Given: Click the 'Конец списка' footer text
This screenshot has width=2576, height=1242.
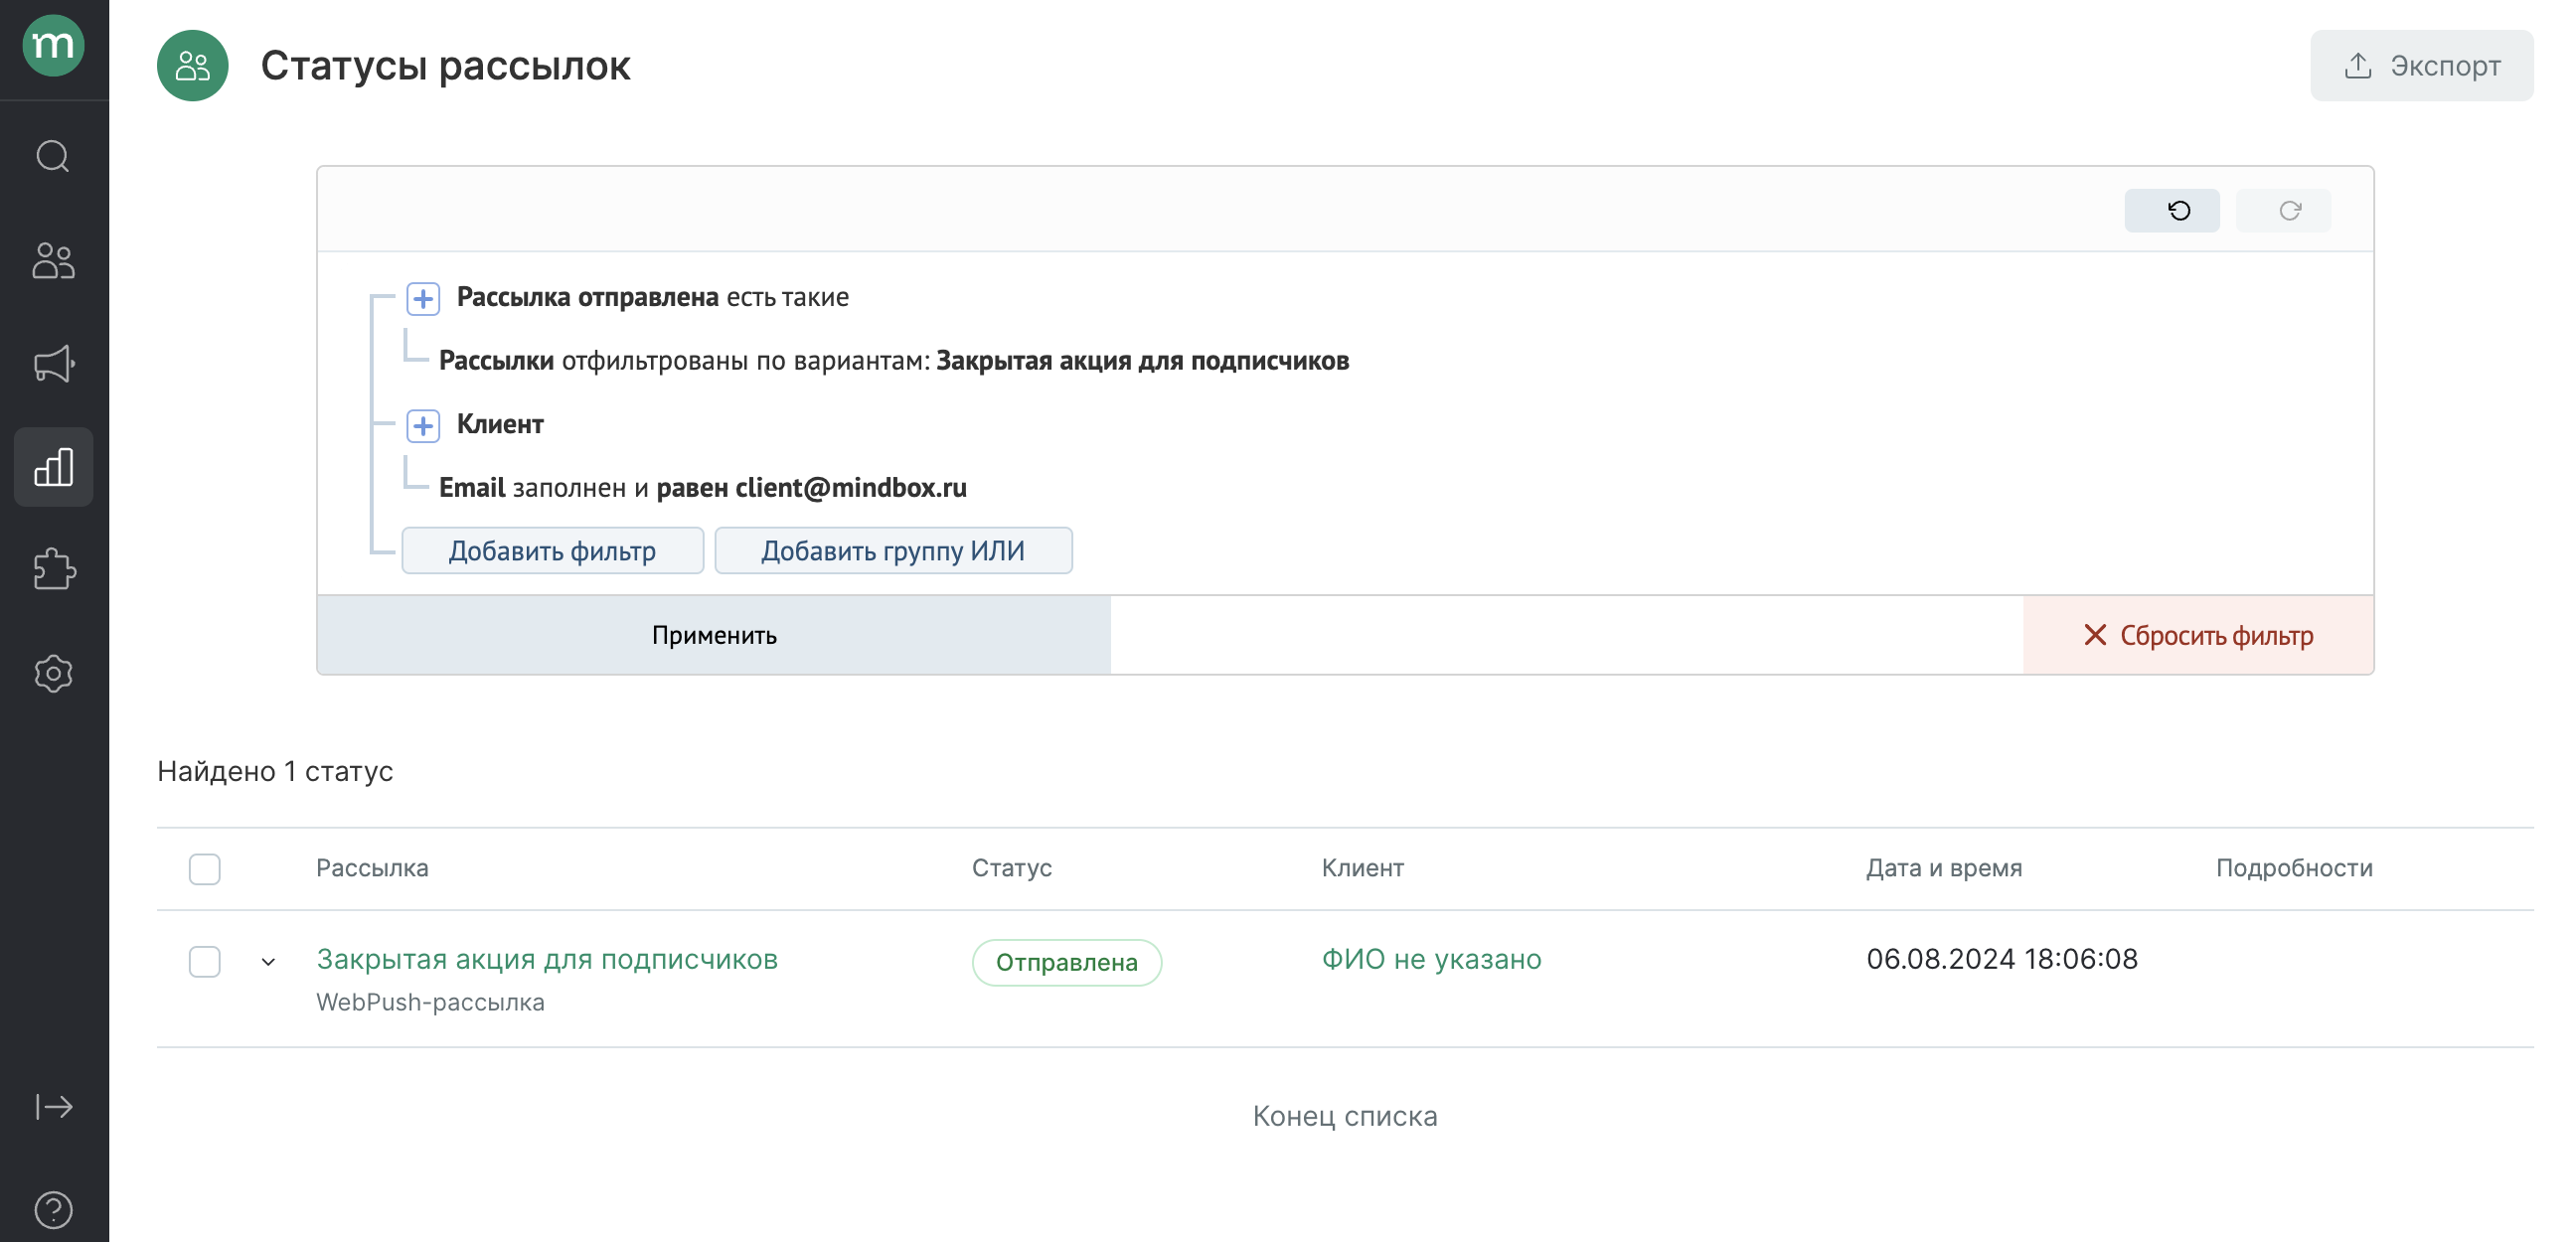Looking at the screenshot, I should [x=1345, y=1116].
